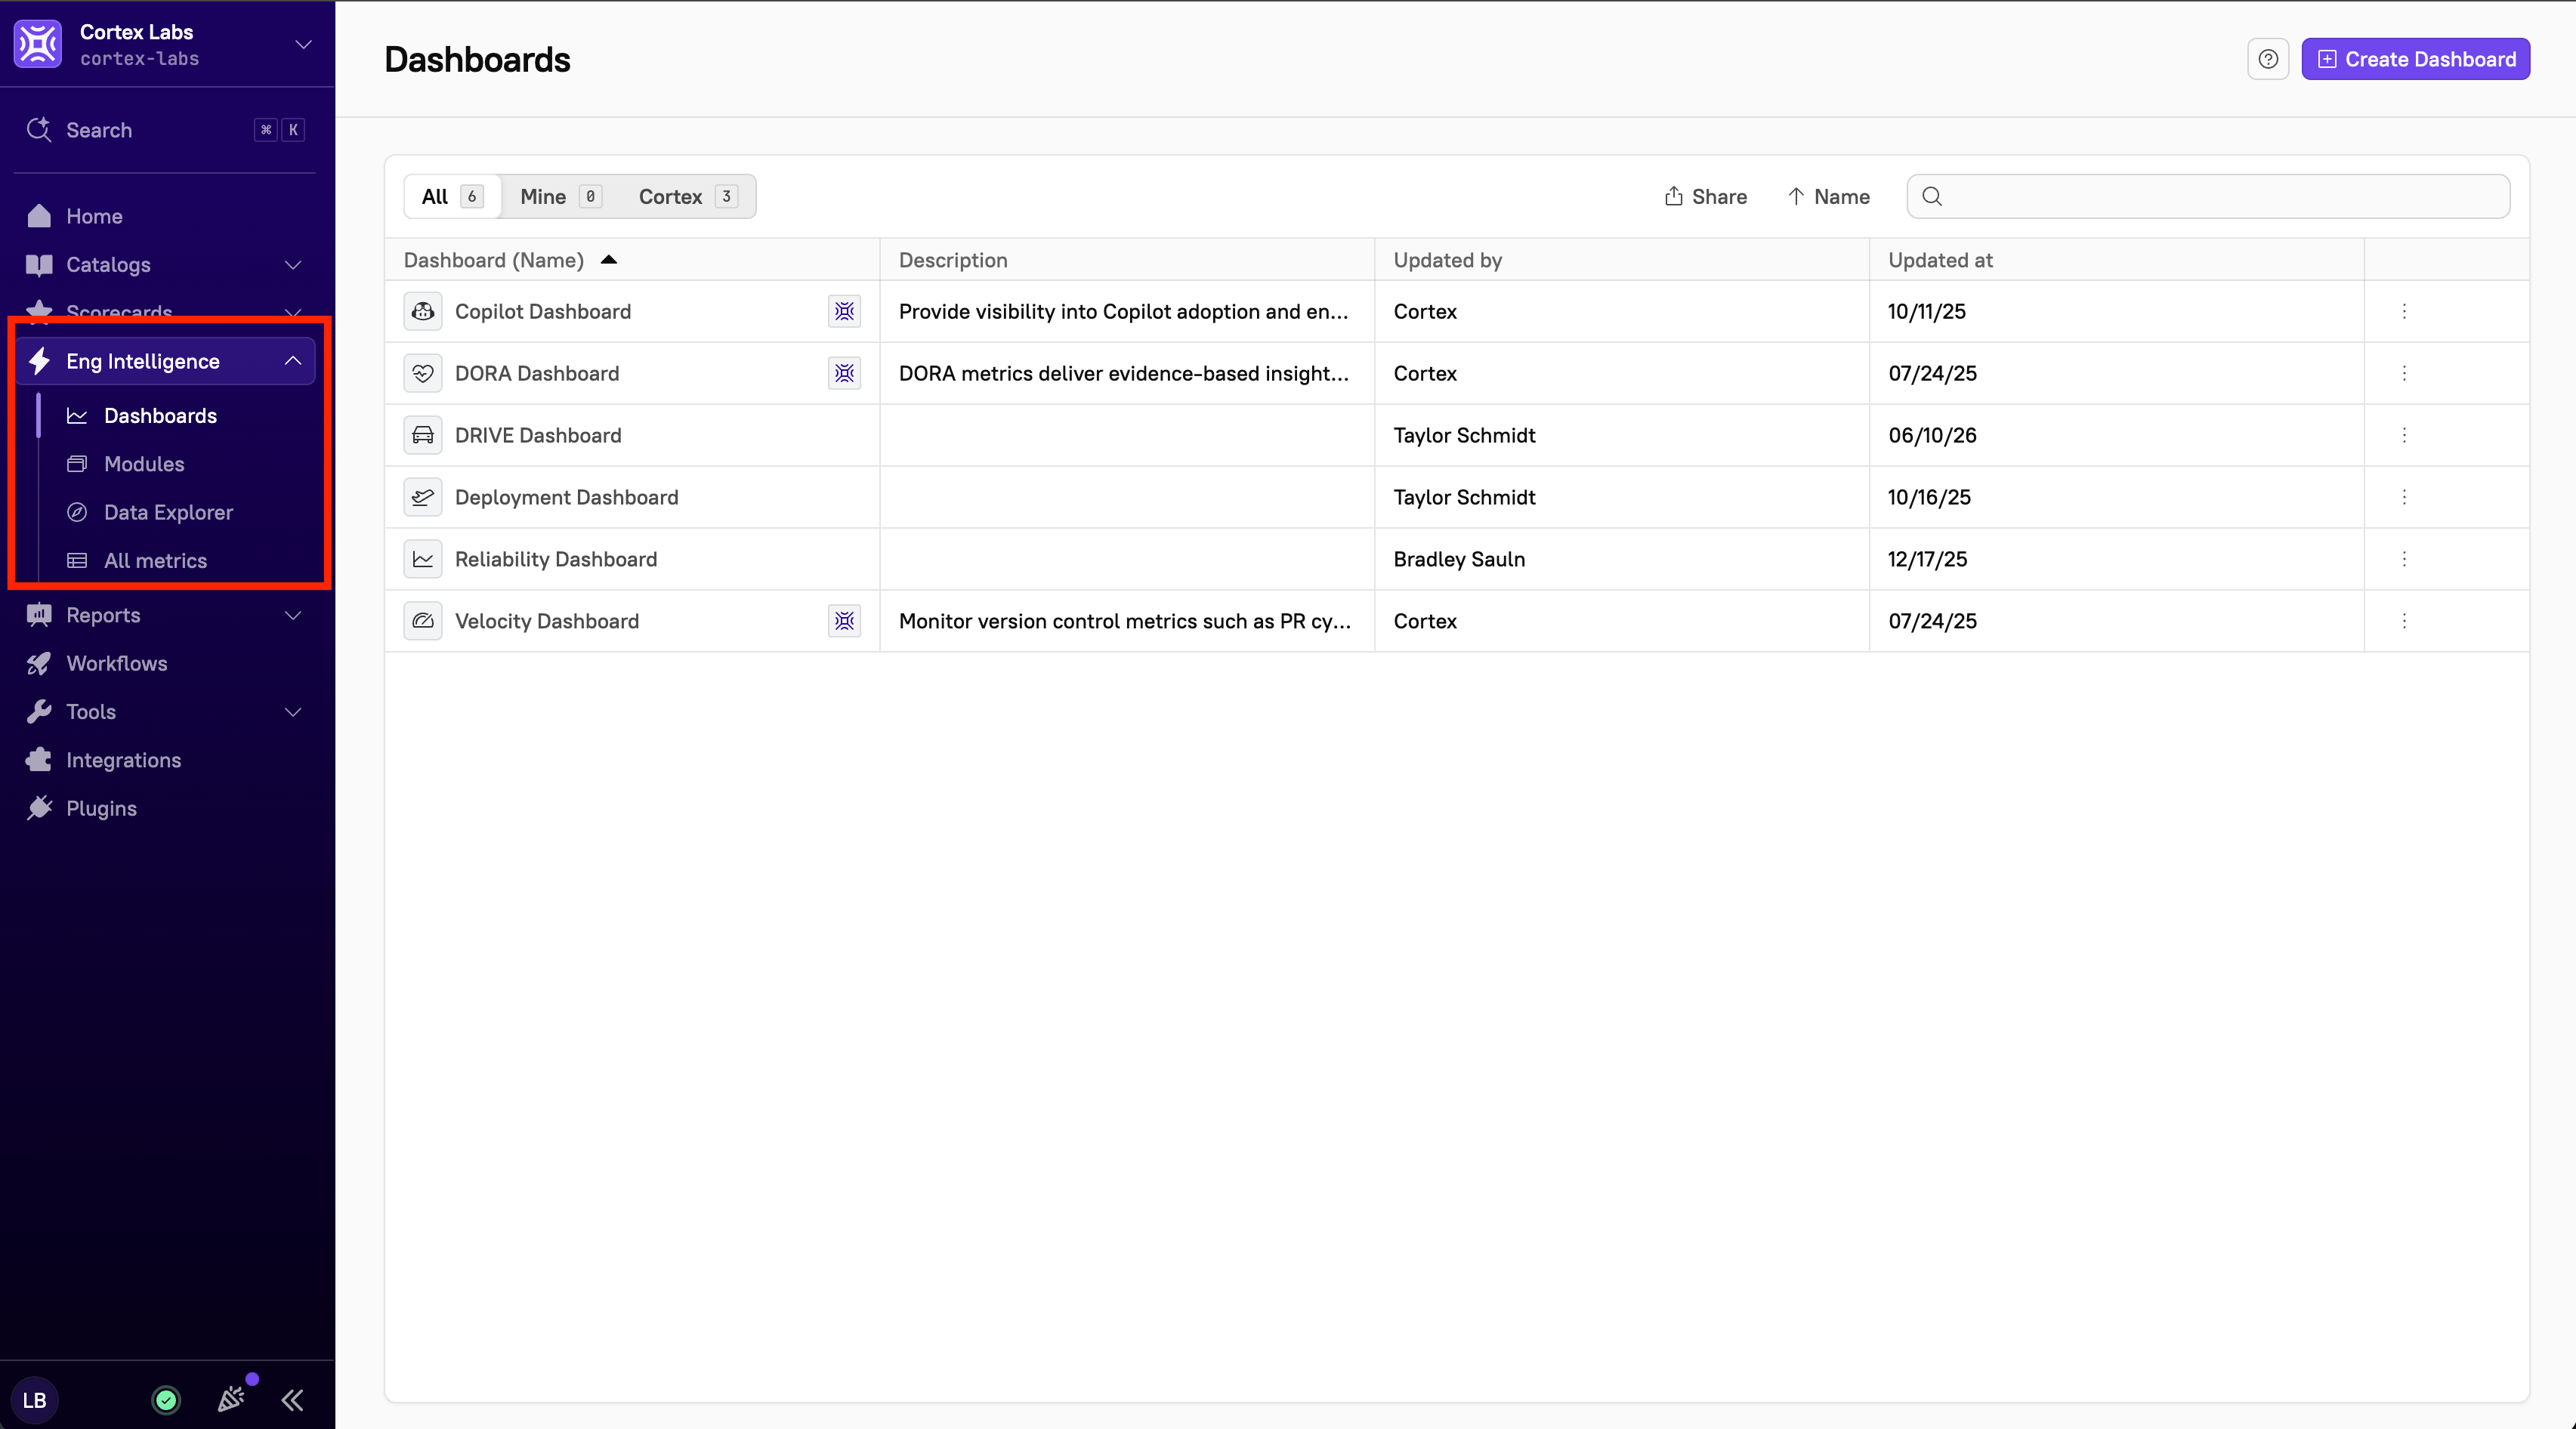Click the Cortex Labs logo icon
The image size is (2576, 1429).
[x=38, y=44]
